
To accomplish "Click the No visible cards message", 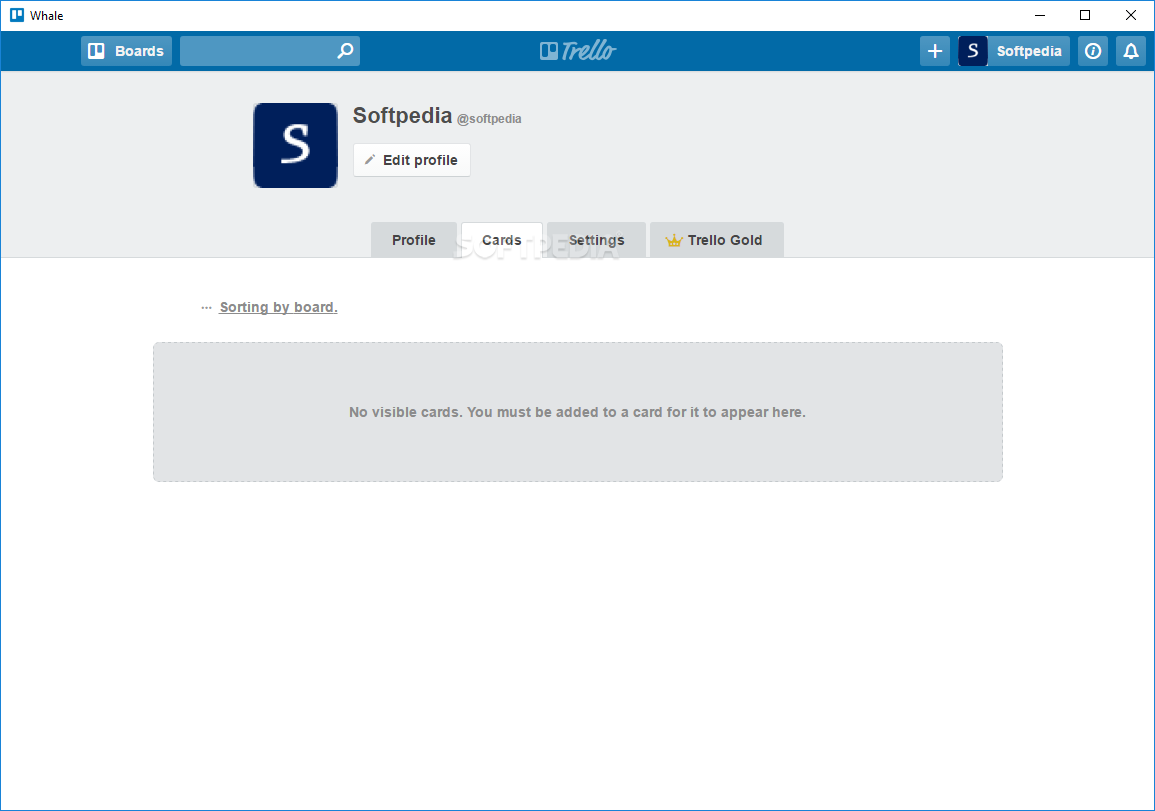I will coord(578,412).
